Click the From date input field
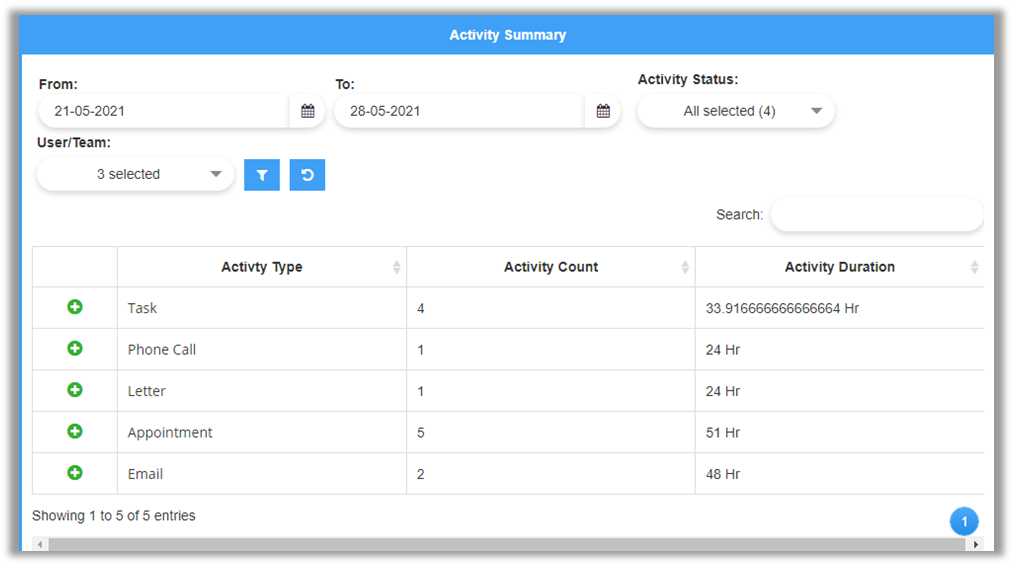Screen dimensions: 1014x566 [x=165, y=111]
